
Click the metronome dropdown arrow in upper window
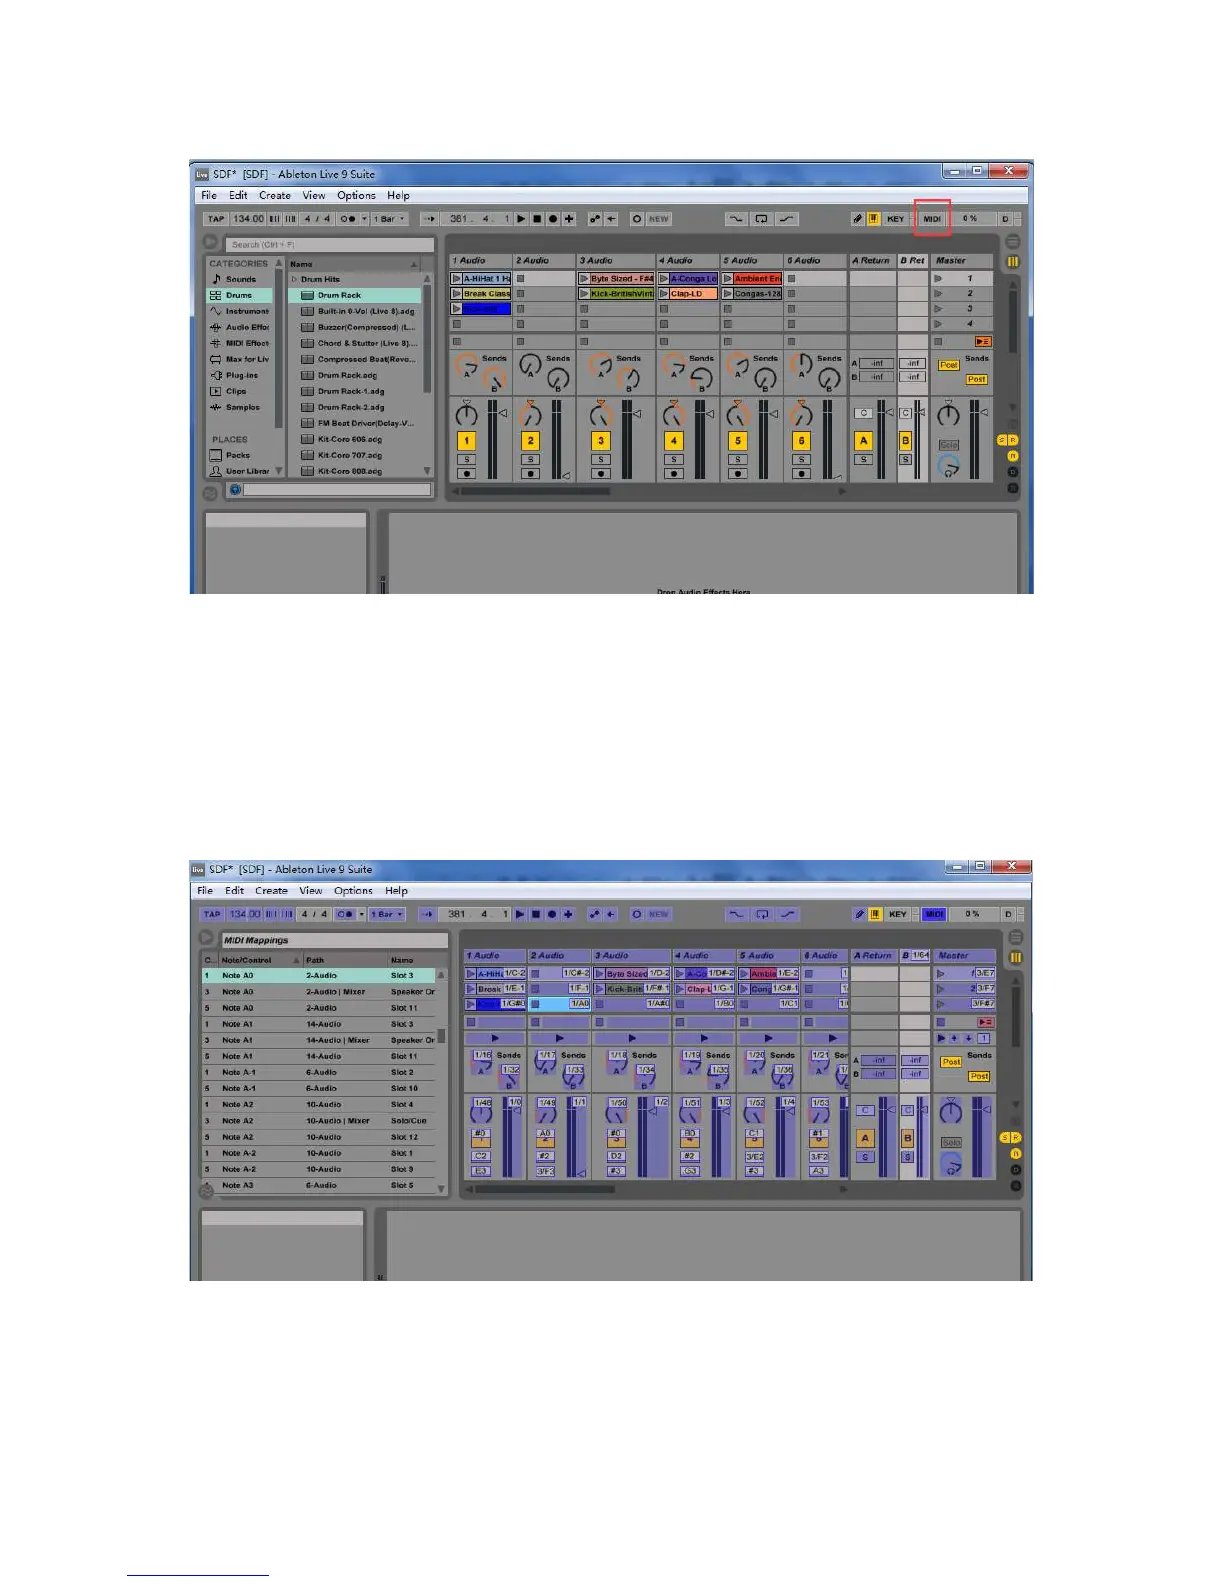coord(364,219)
